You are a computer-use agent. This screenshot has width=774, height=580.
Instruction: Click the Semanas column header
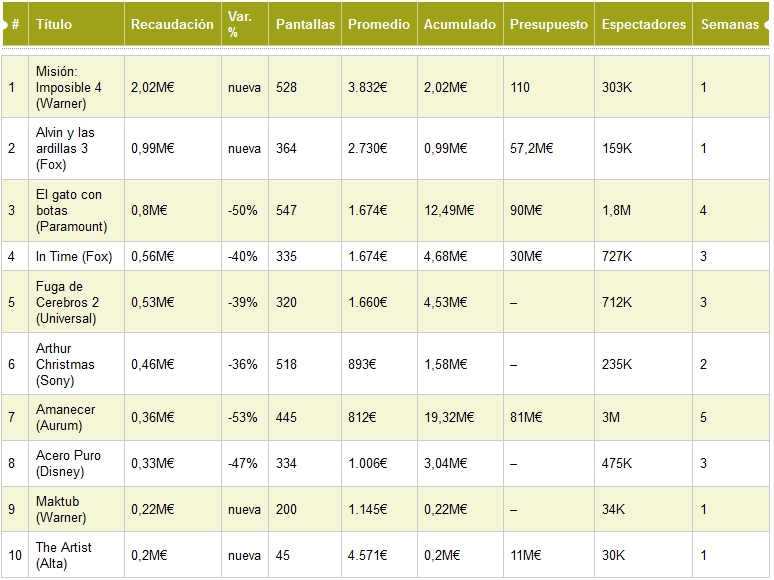730,24
